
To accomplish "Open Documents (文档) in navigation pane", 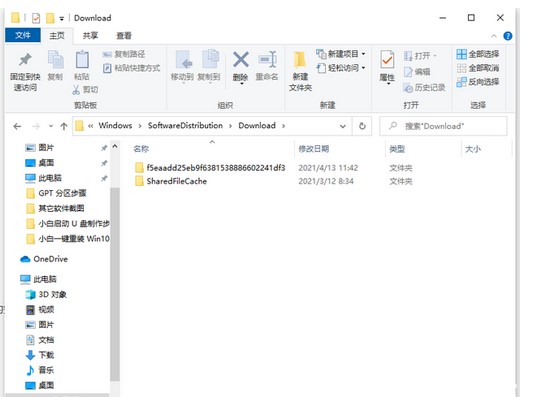I will point(40,340).
